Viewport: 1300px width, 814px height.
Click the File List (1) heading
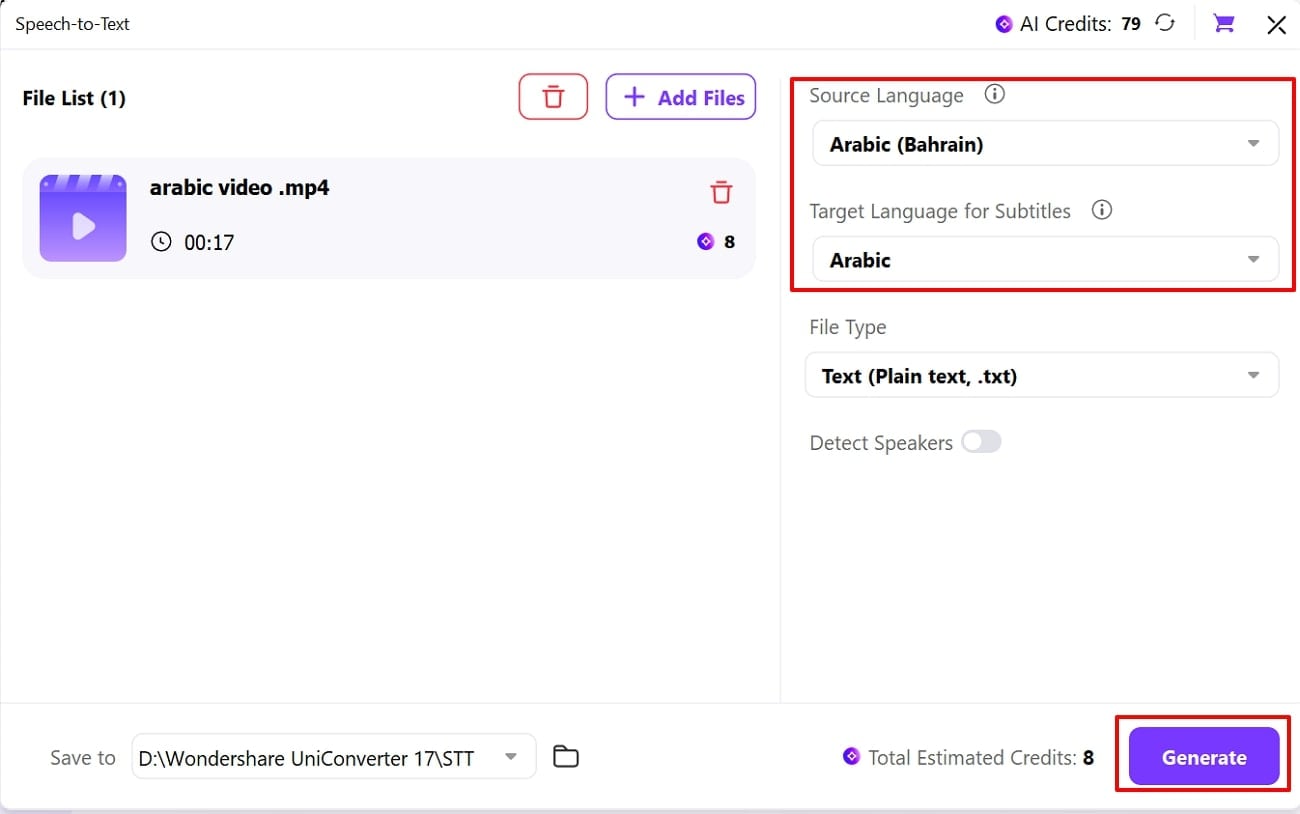(74, 97)
